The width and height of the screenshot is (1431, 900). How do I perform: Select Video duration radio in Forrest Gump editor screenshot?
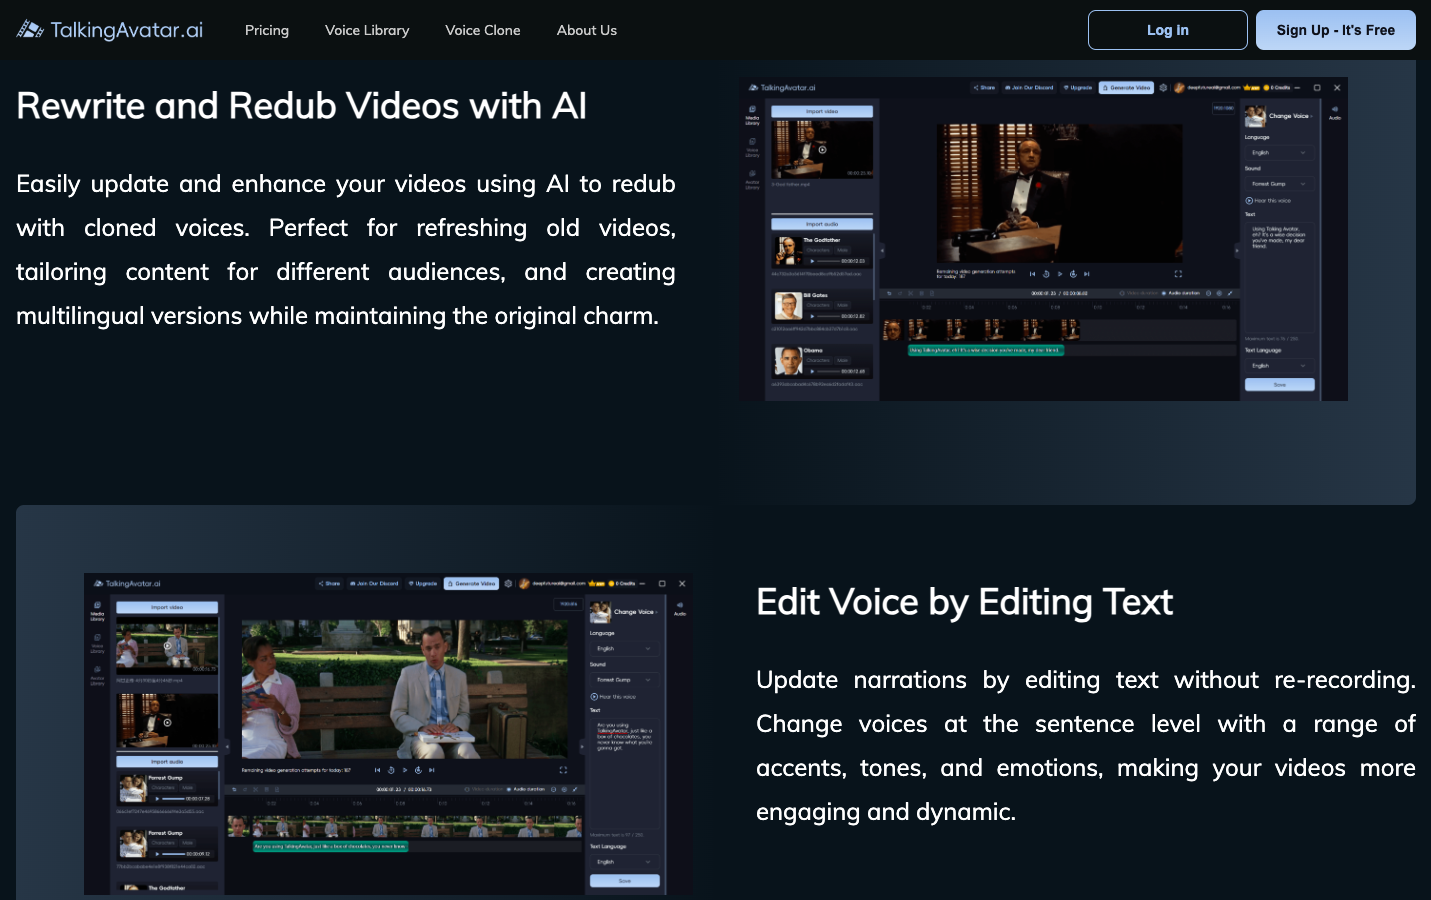tap(468, 789)
